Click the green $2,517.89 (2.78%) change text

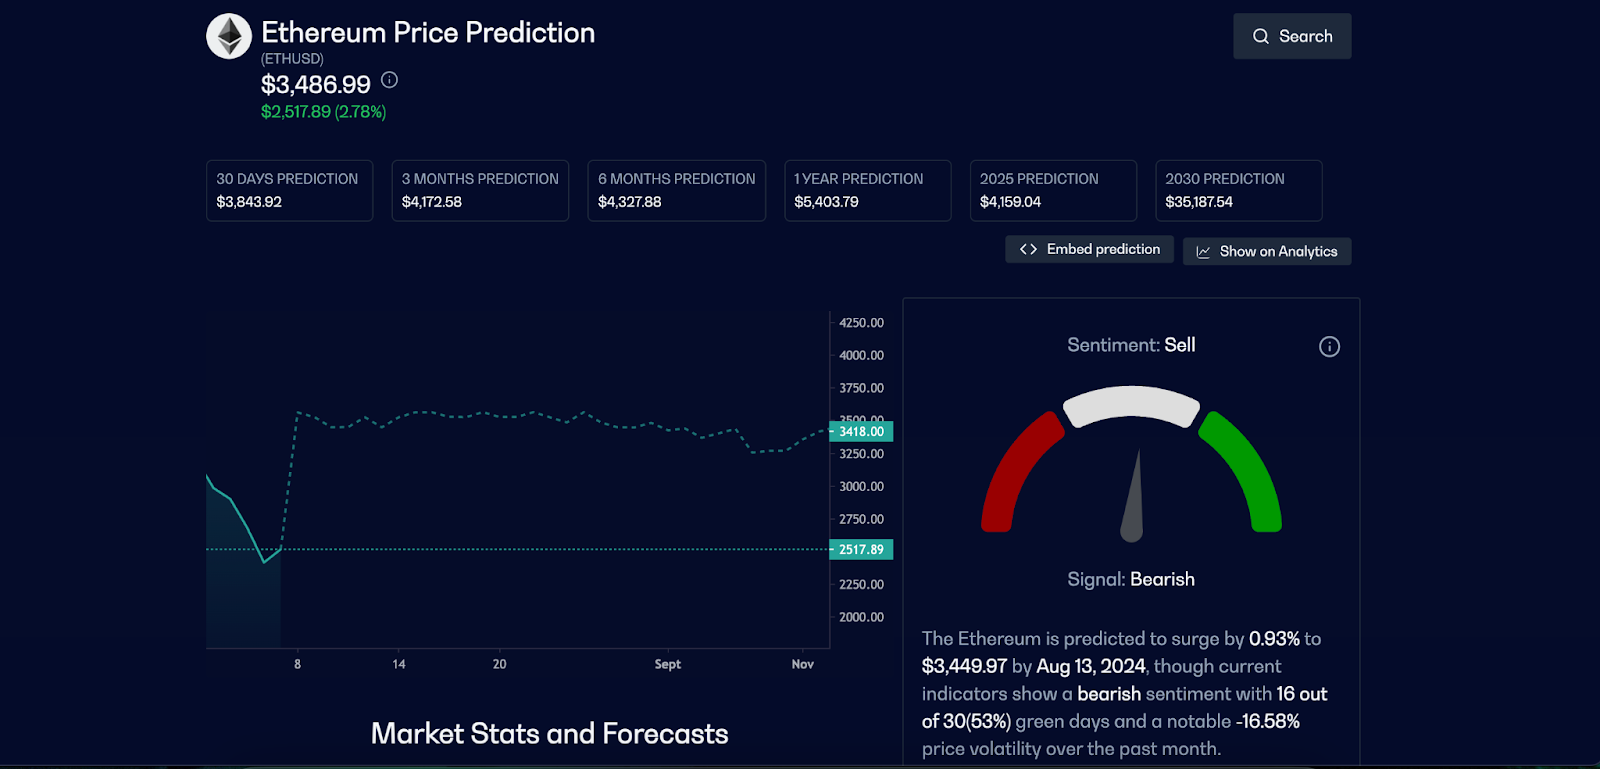pos(324,112)
